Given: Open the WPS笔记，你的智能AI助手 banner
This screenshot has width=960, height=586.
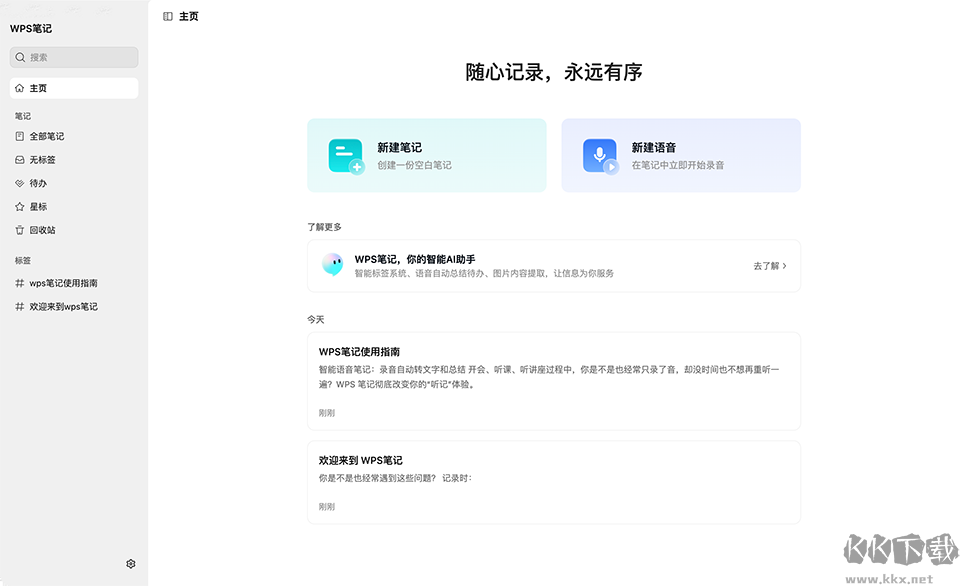Looking at the screenshot, I should click(x=554, y=266).
